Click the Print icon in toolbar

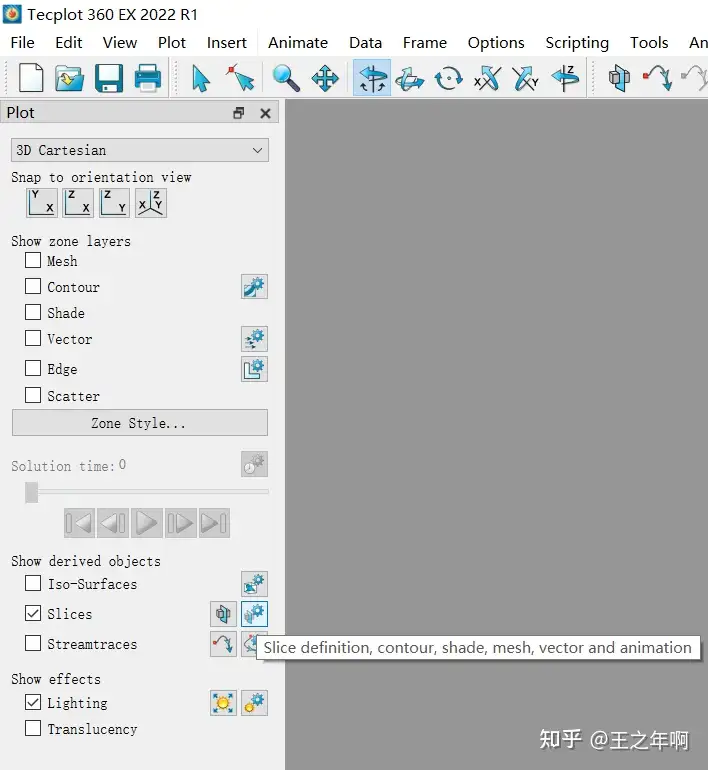pyautogui.click(x=147, y=78)
